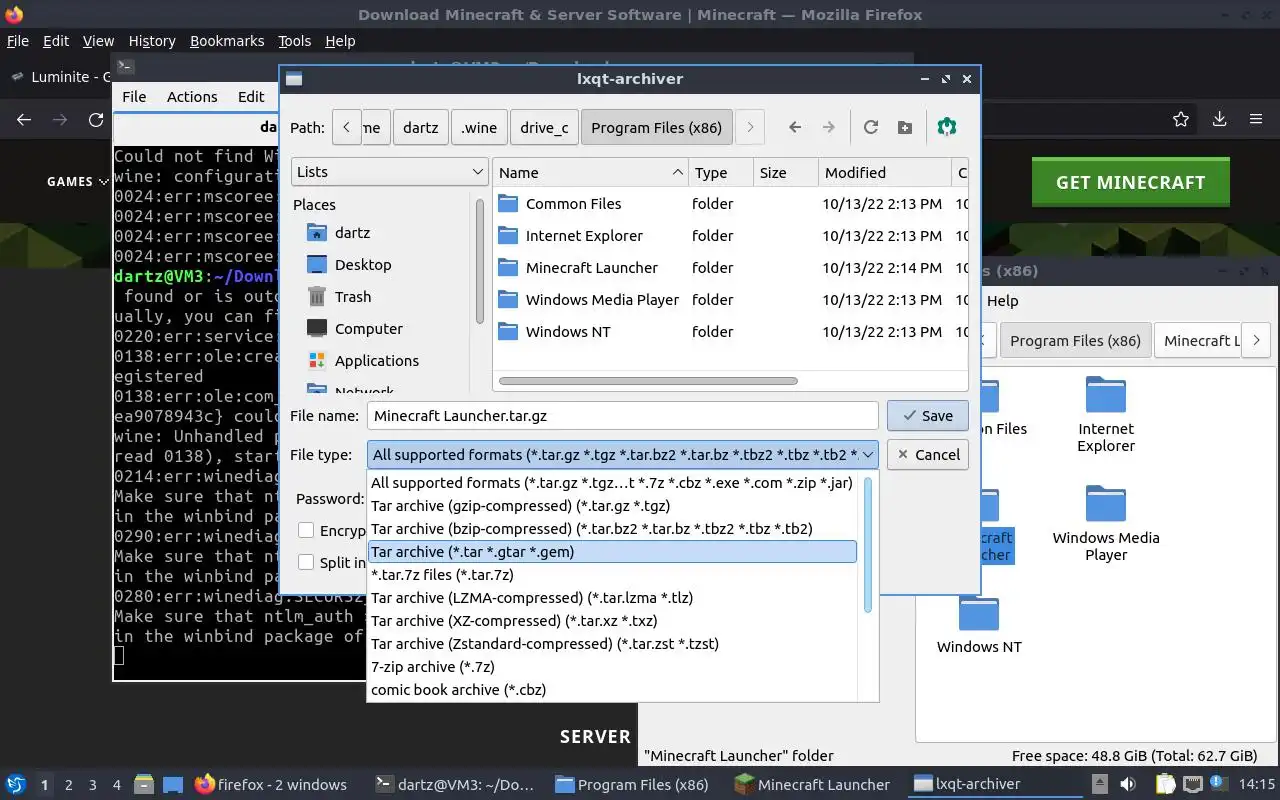
Task: Switch to Minecraft Launcher taskbar window
Action: tap(812, 785)
